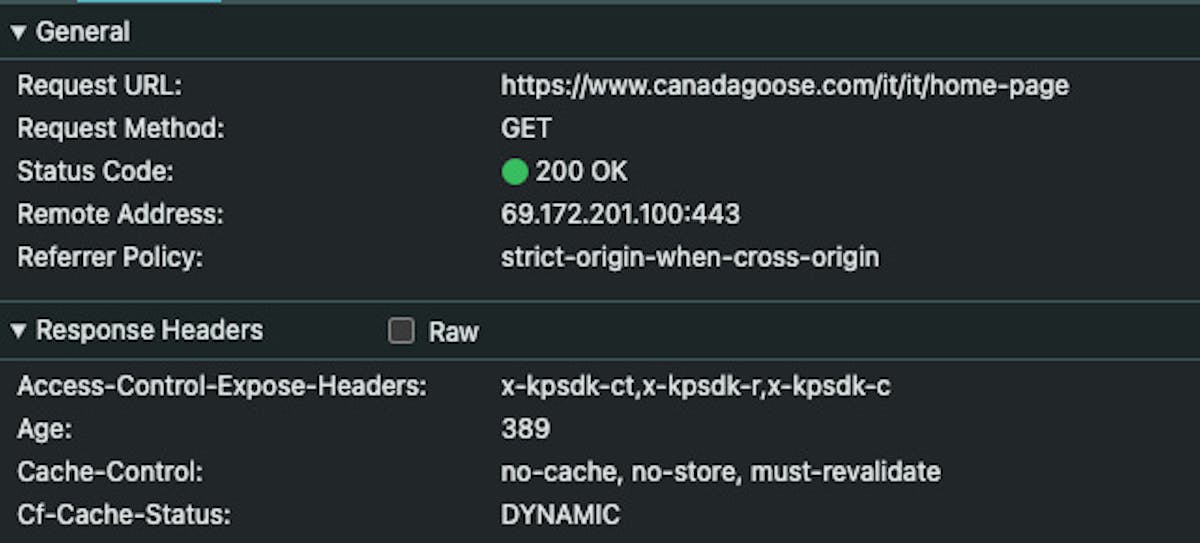Click the Access-Control-Expose-Headers label

tap(222, 387)
